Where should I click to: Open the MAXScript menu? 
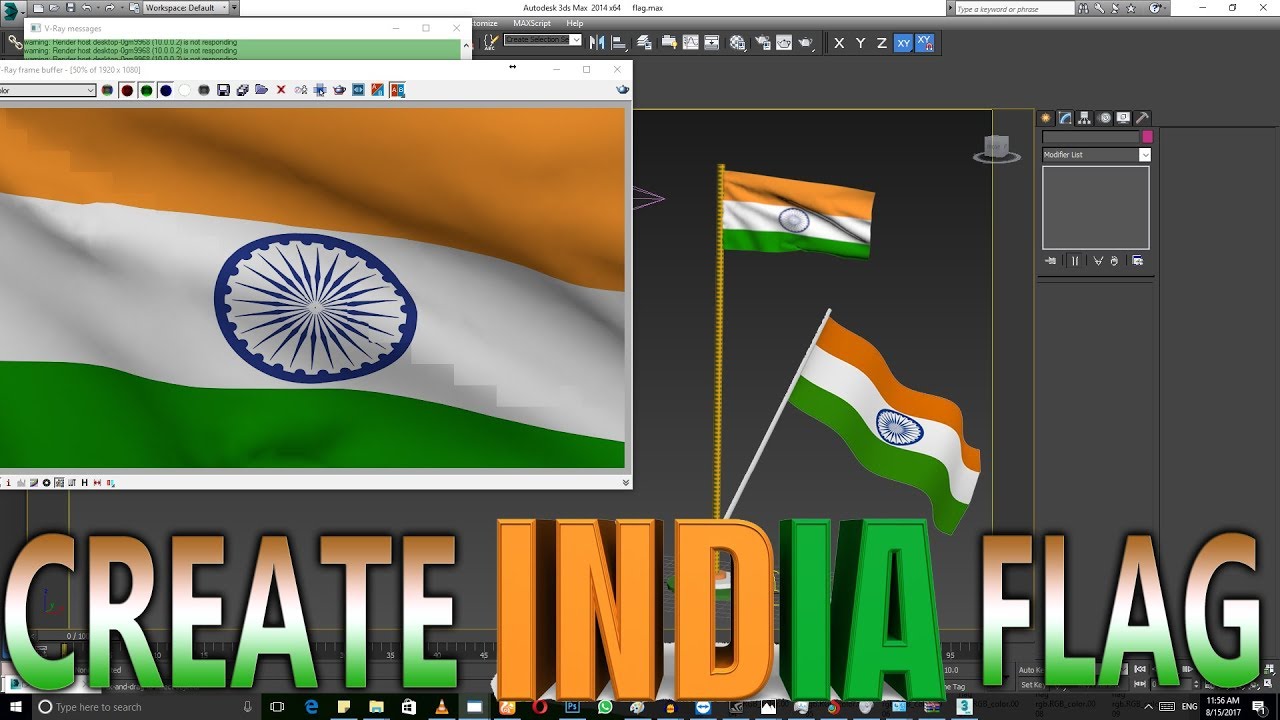pos(532,23)
